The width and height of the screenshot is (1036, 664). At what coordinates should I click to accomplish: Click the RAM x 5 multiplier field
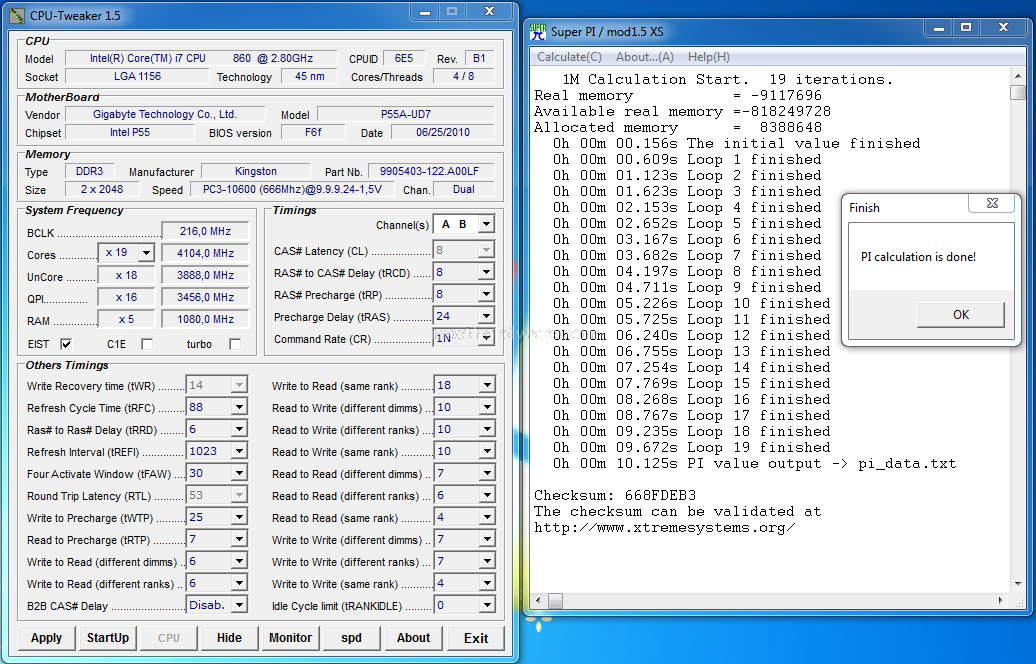(126, 319)
